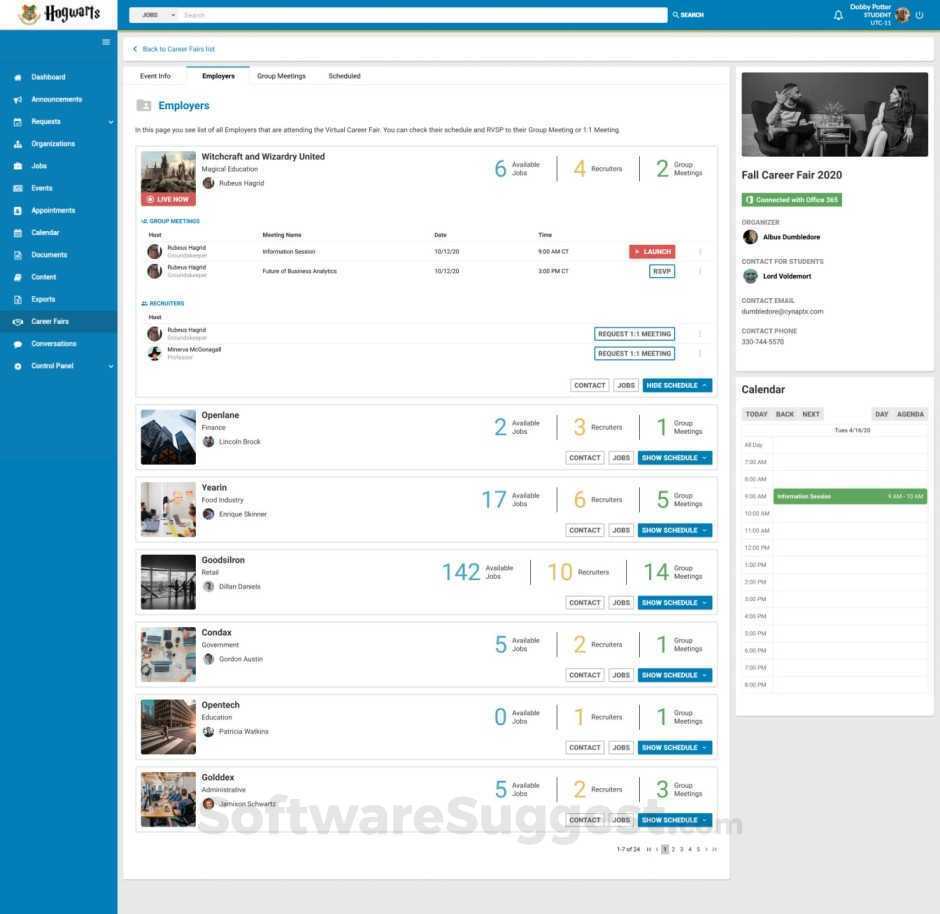
Task: Open the Event Info tab
Action: pos(156,75)
